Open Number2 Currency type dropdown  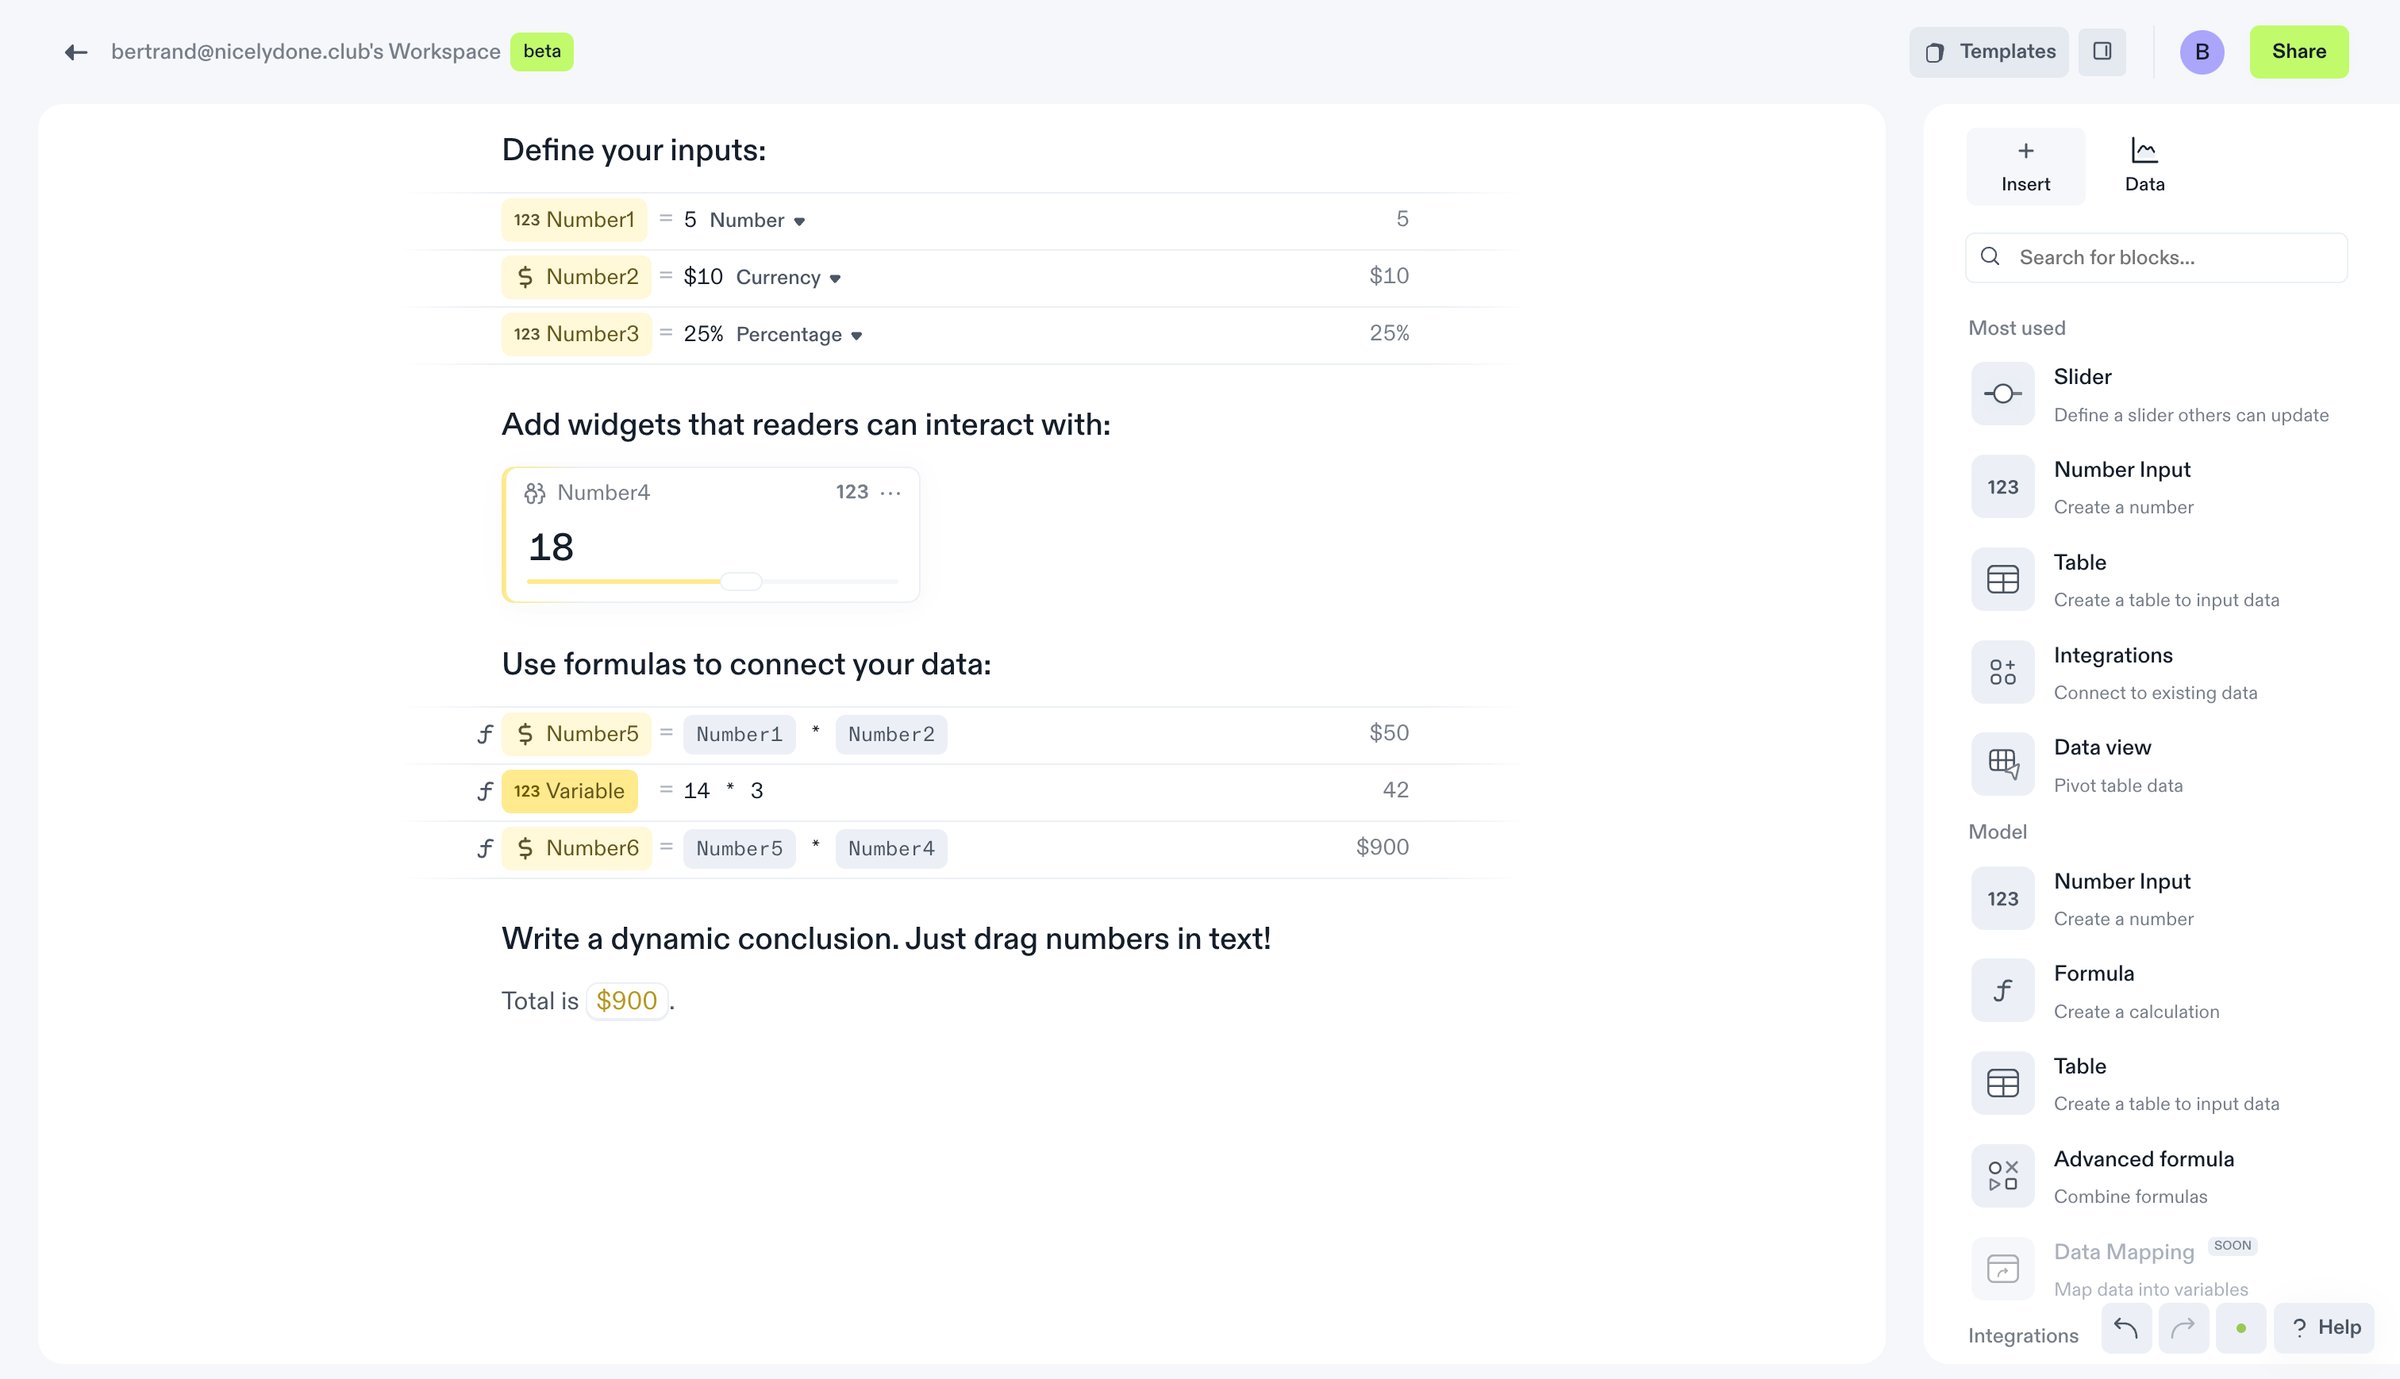(788, 277)
